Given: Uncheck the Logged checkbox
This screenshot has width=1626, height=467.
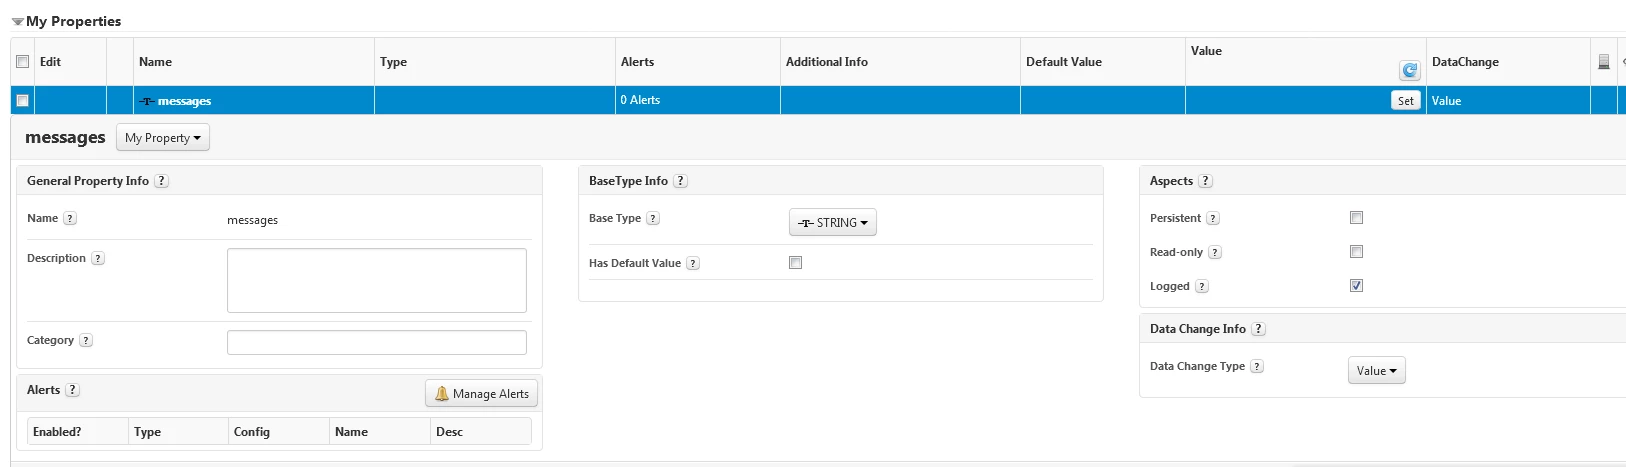Looking at the screenshot, I should coord(1357,286).
